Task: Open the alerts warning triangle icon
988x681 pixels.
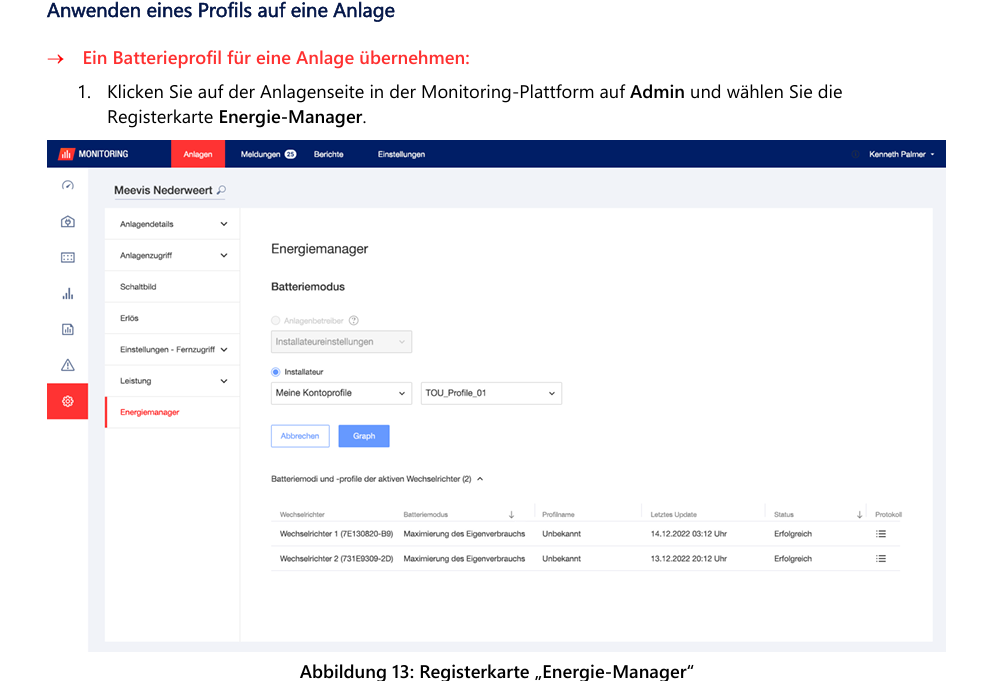Action: tap(67, 365)
